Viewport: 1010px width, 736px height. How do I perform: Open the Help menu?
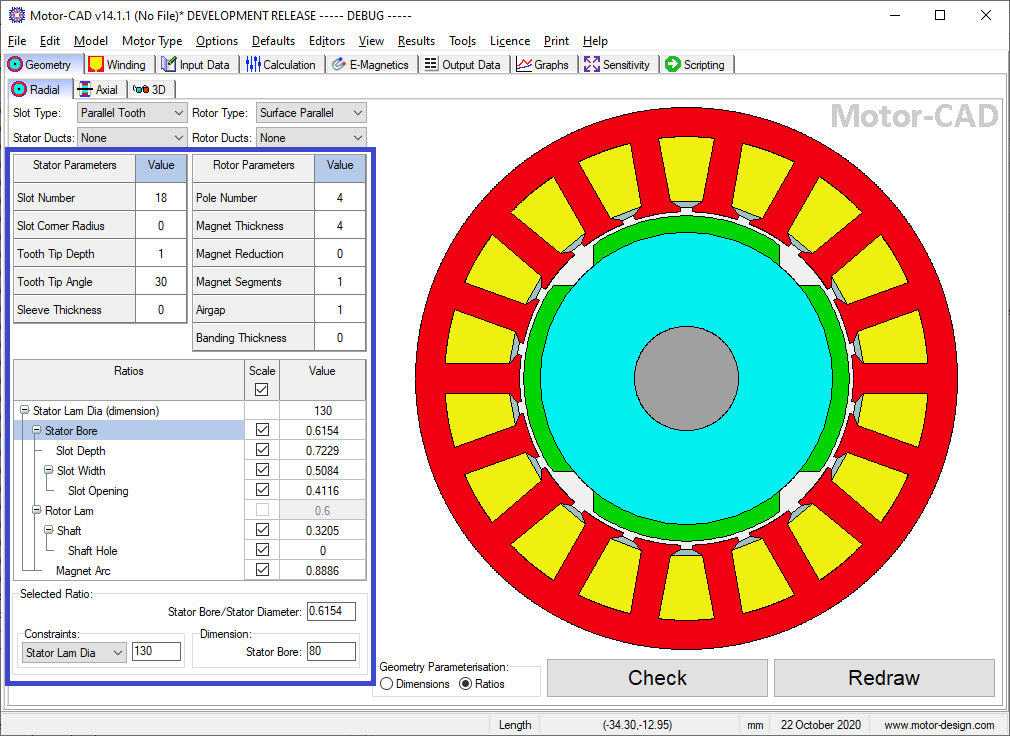click(x=595, y=41)
